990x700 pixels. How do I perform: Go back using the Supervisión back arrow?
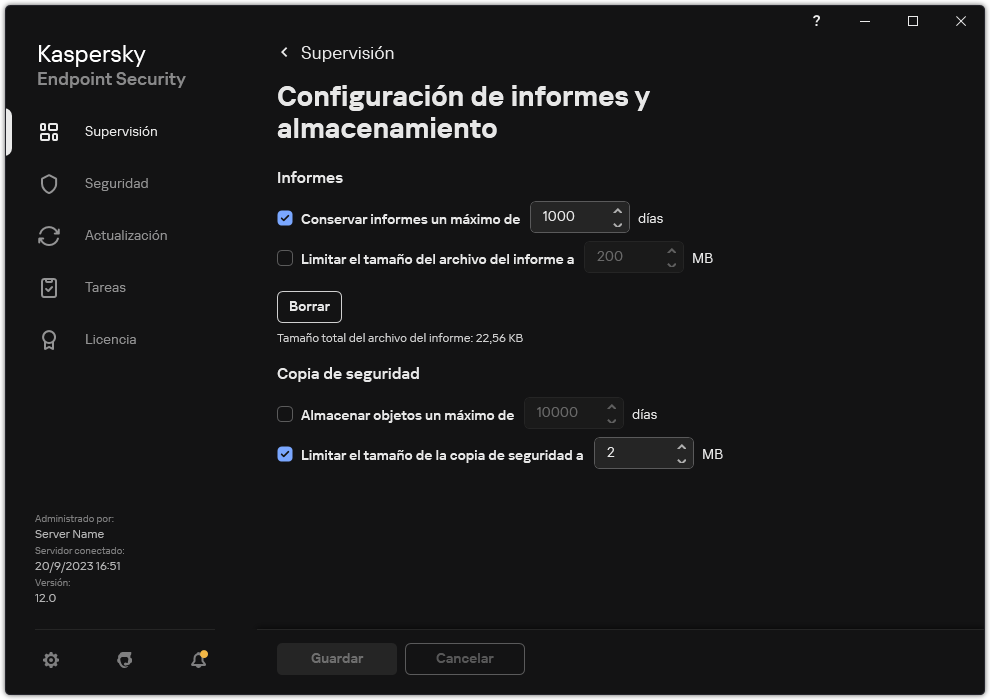coord(284,52)
